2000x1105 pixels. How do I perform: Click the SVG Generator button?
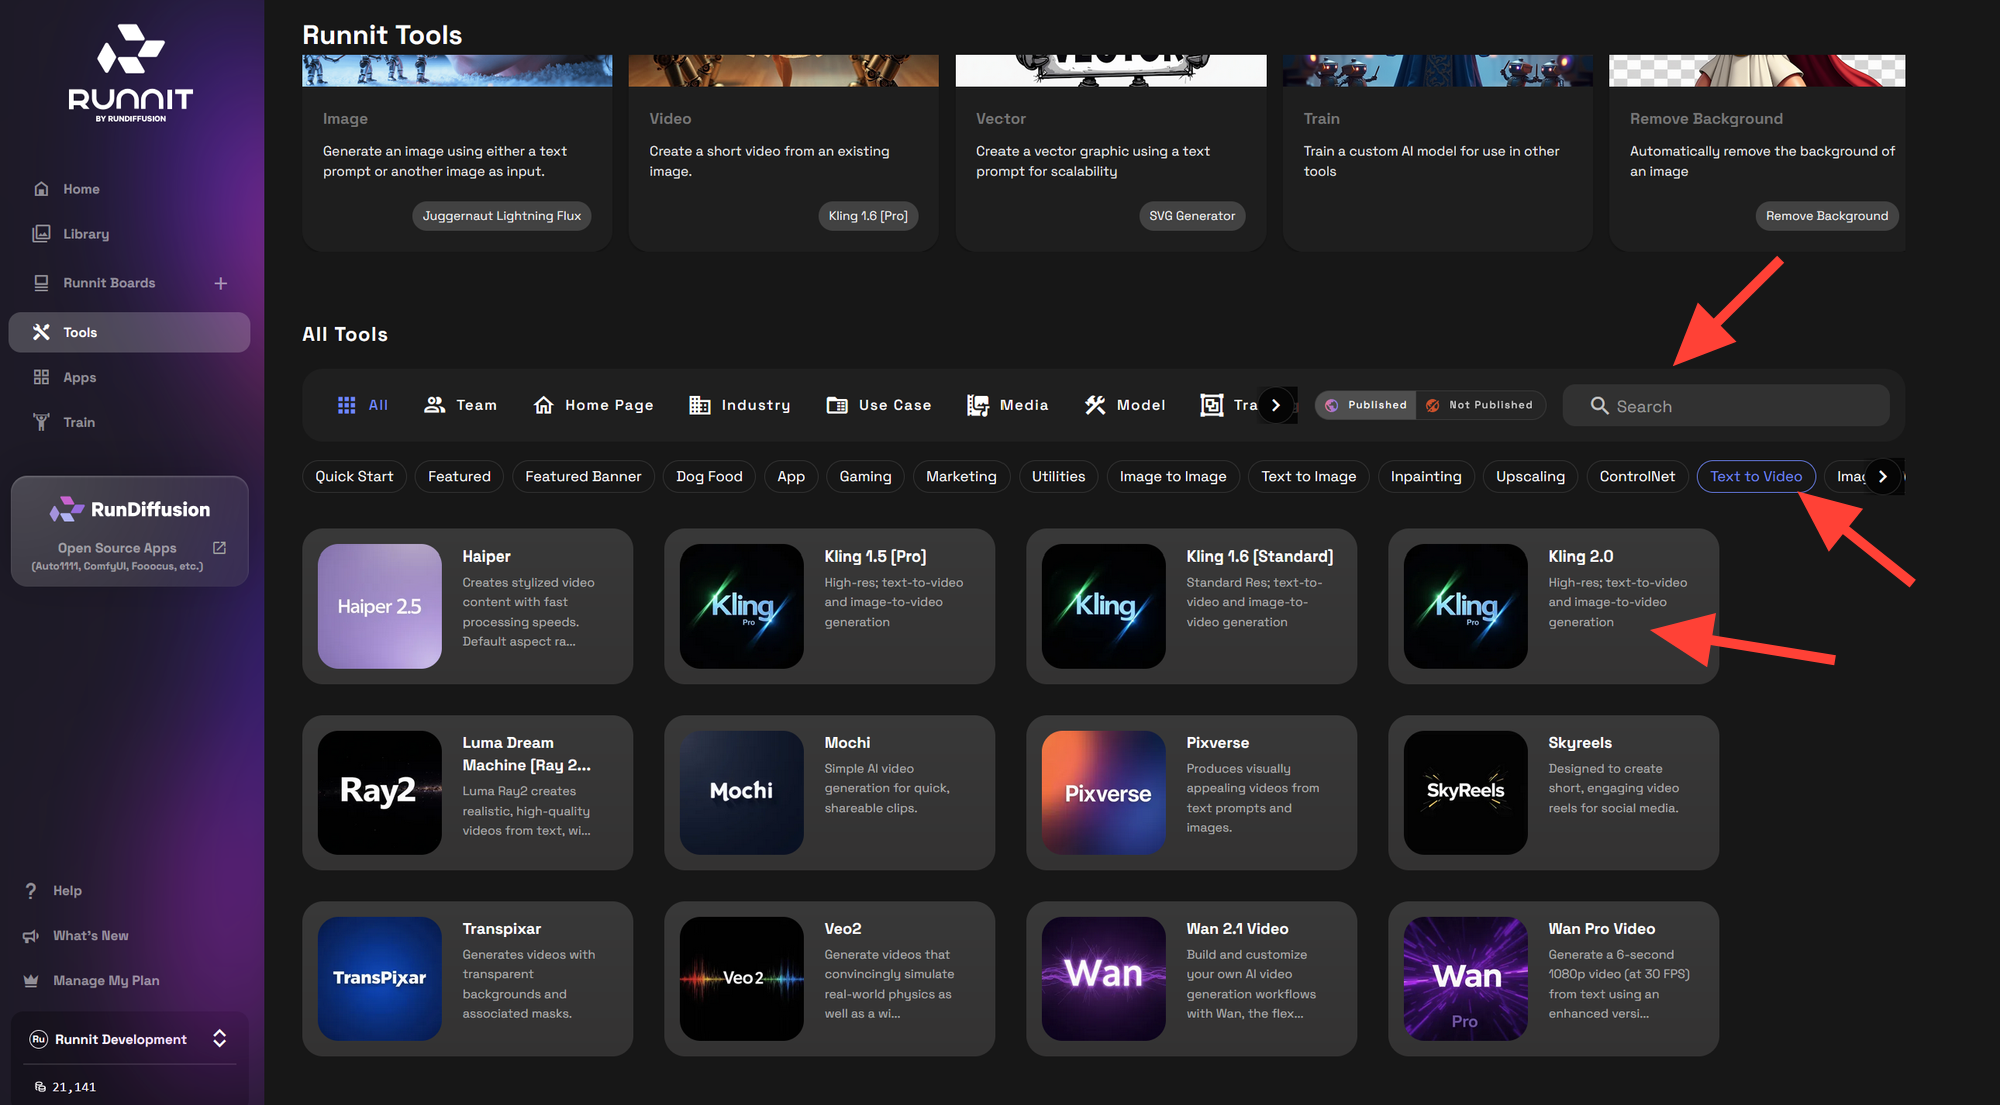point(1192,216)
